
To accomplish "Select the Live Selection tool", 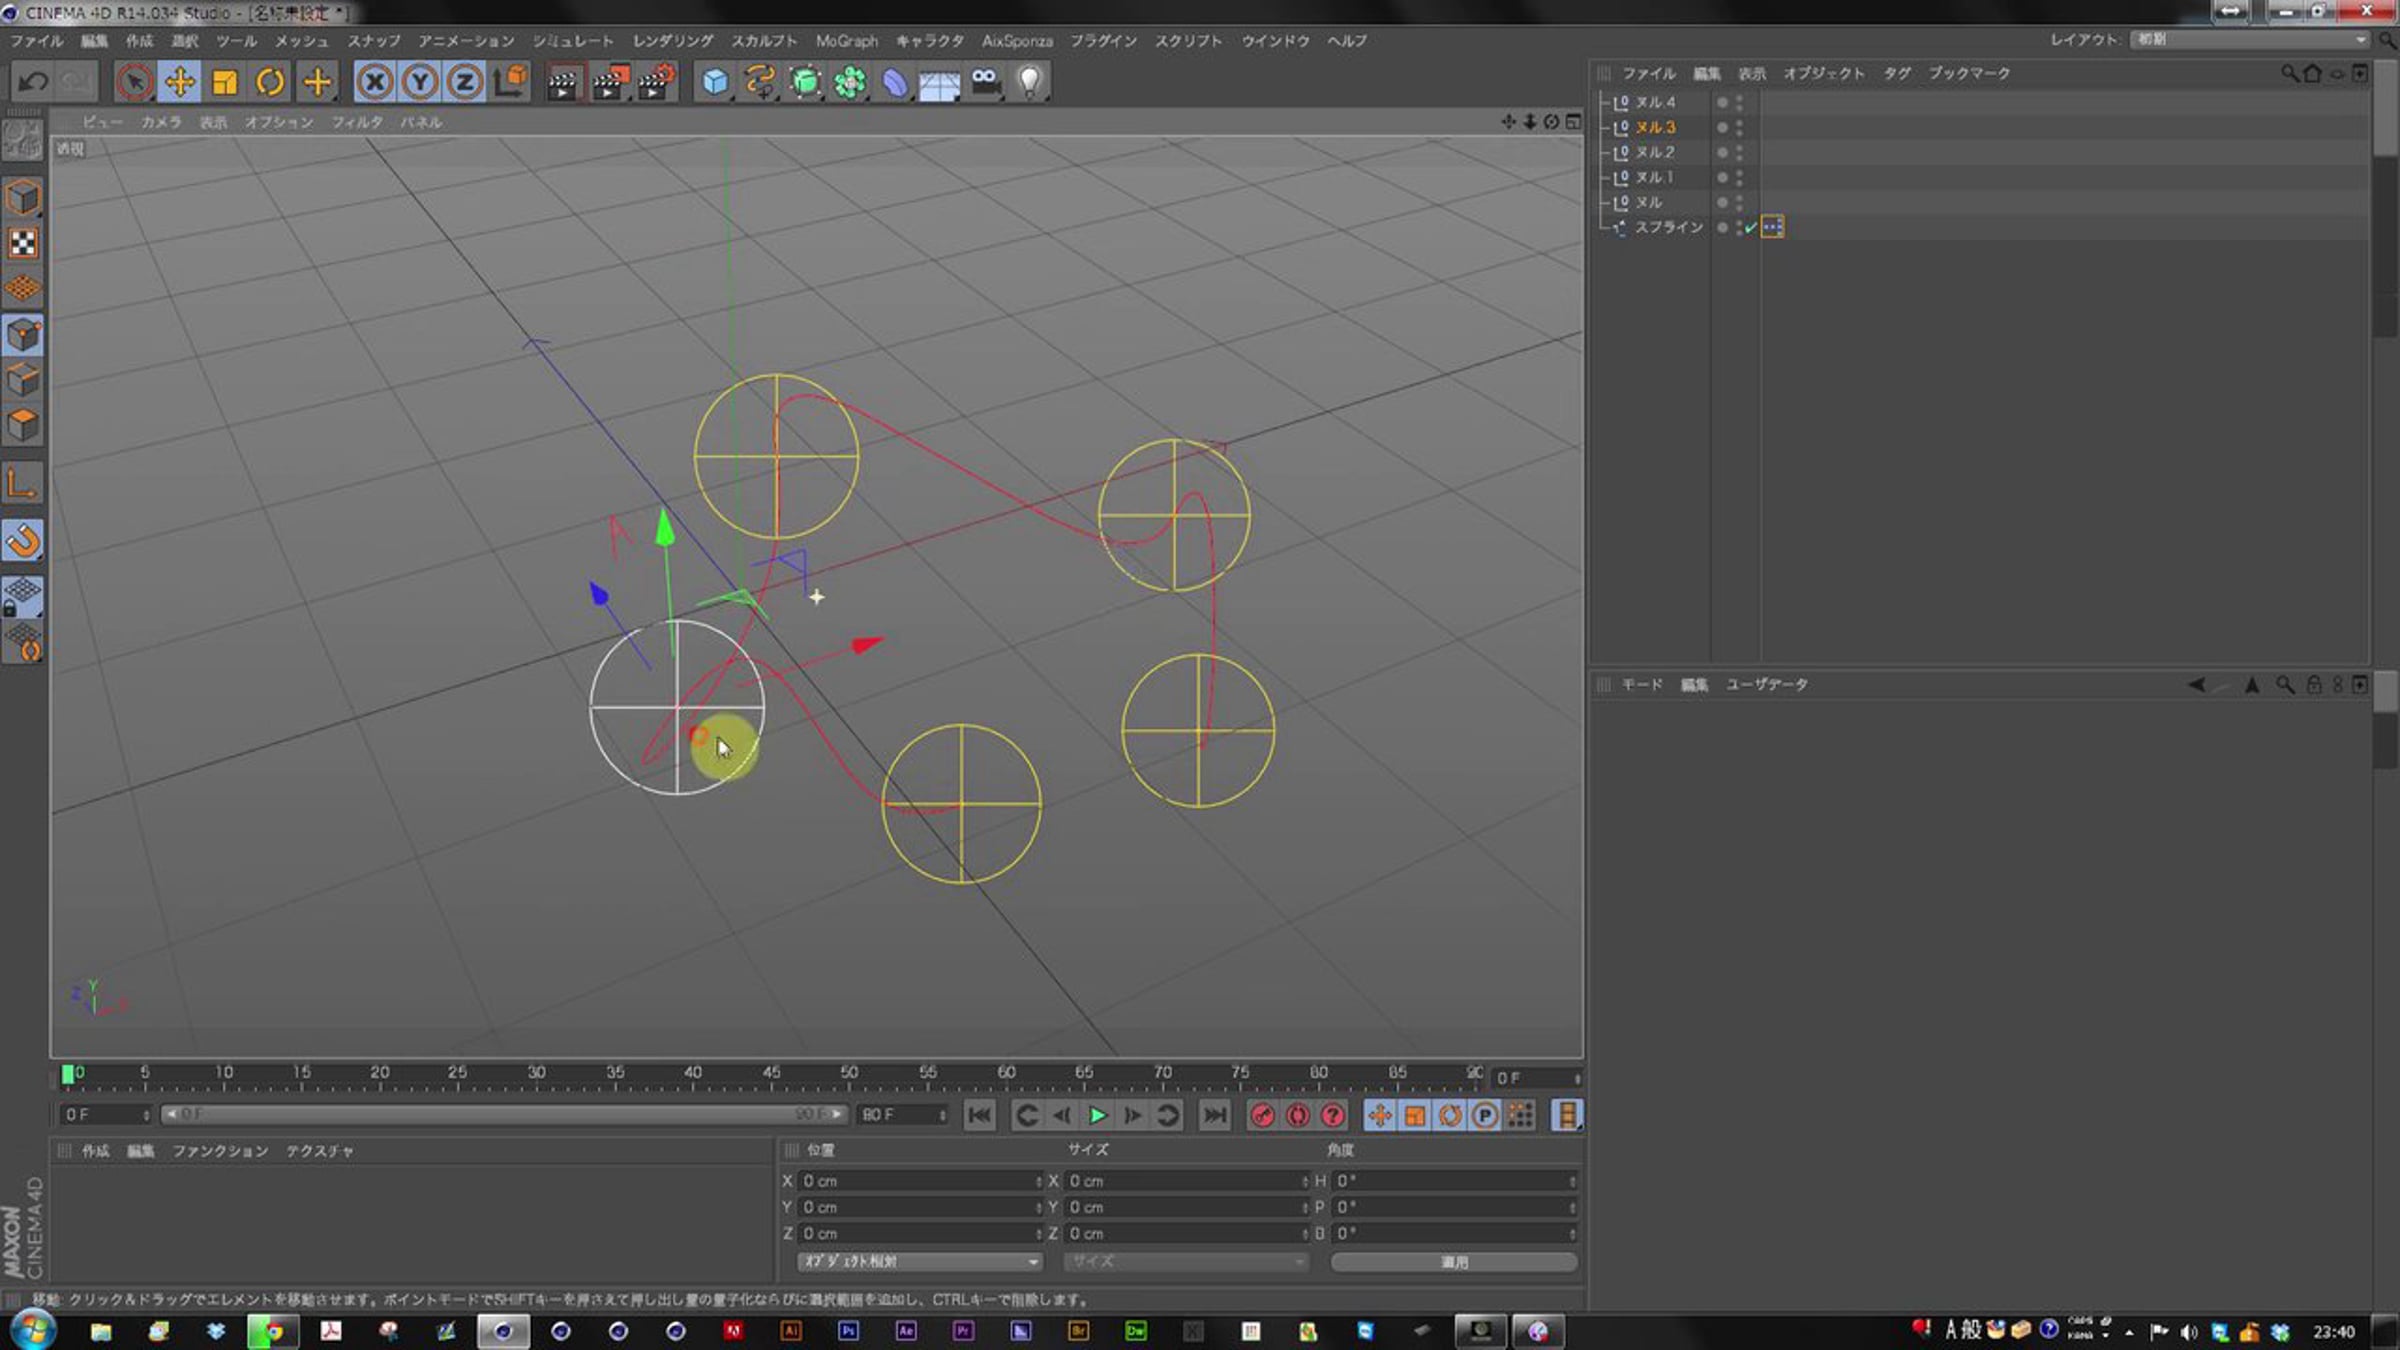I will tap(134, 82).
